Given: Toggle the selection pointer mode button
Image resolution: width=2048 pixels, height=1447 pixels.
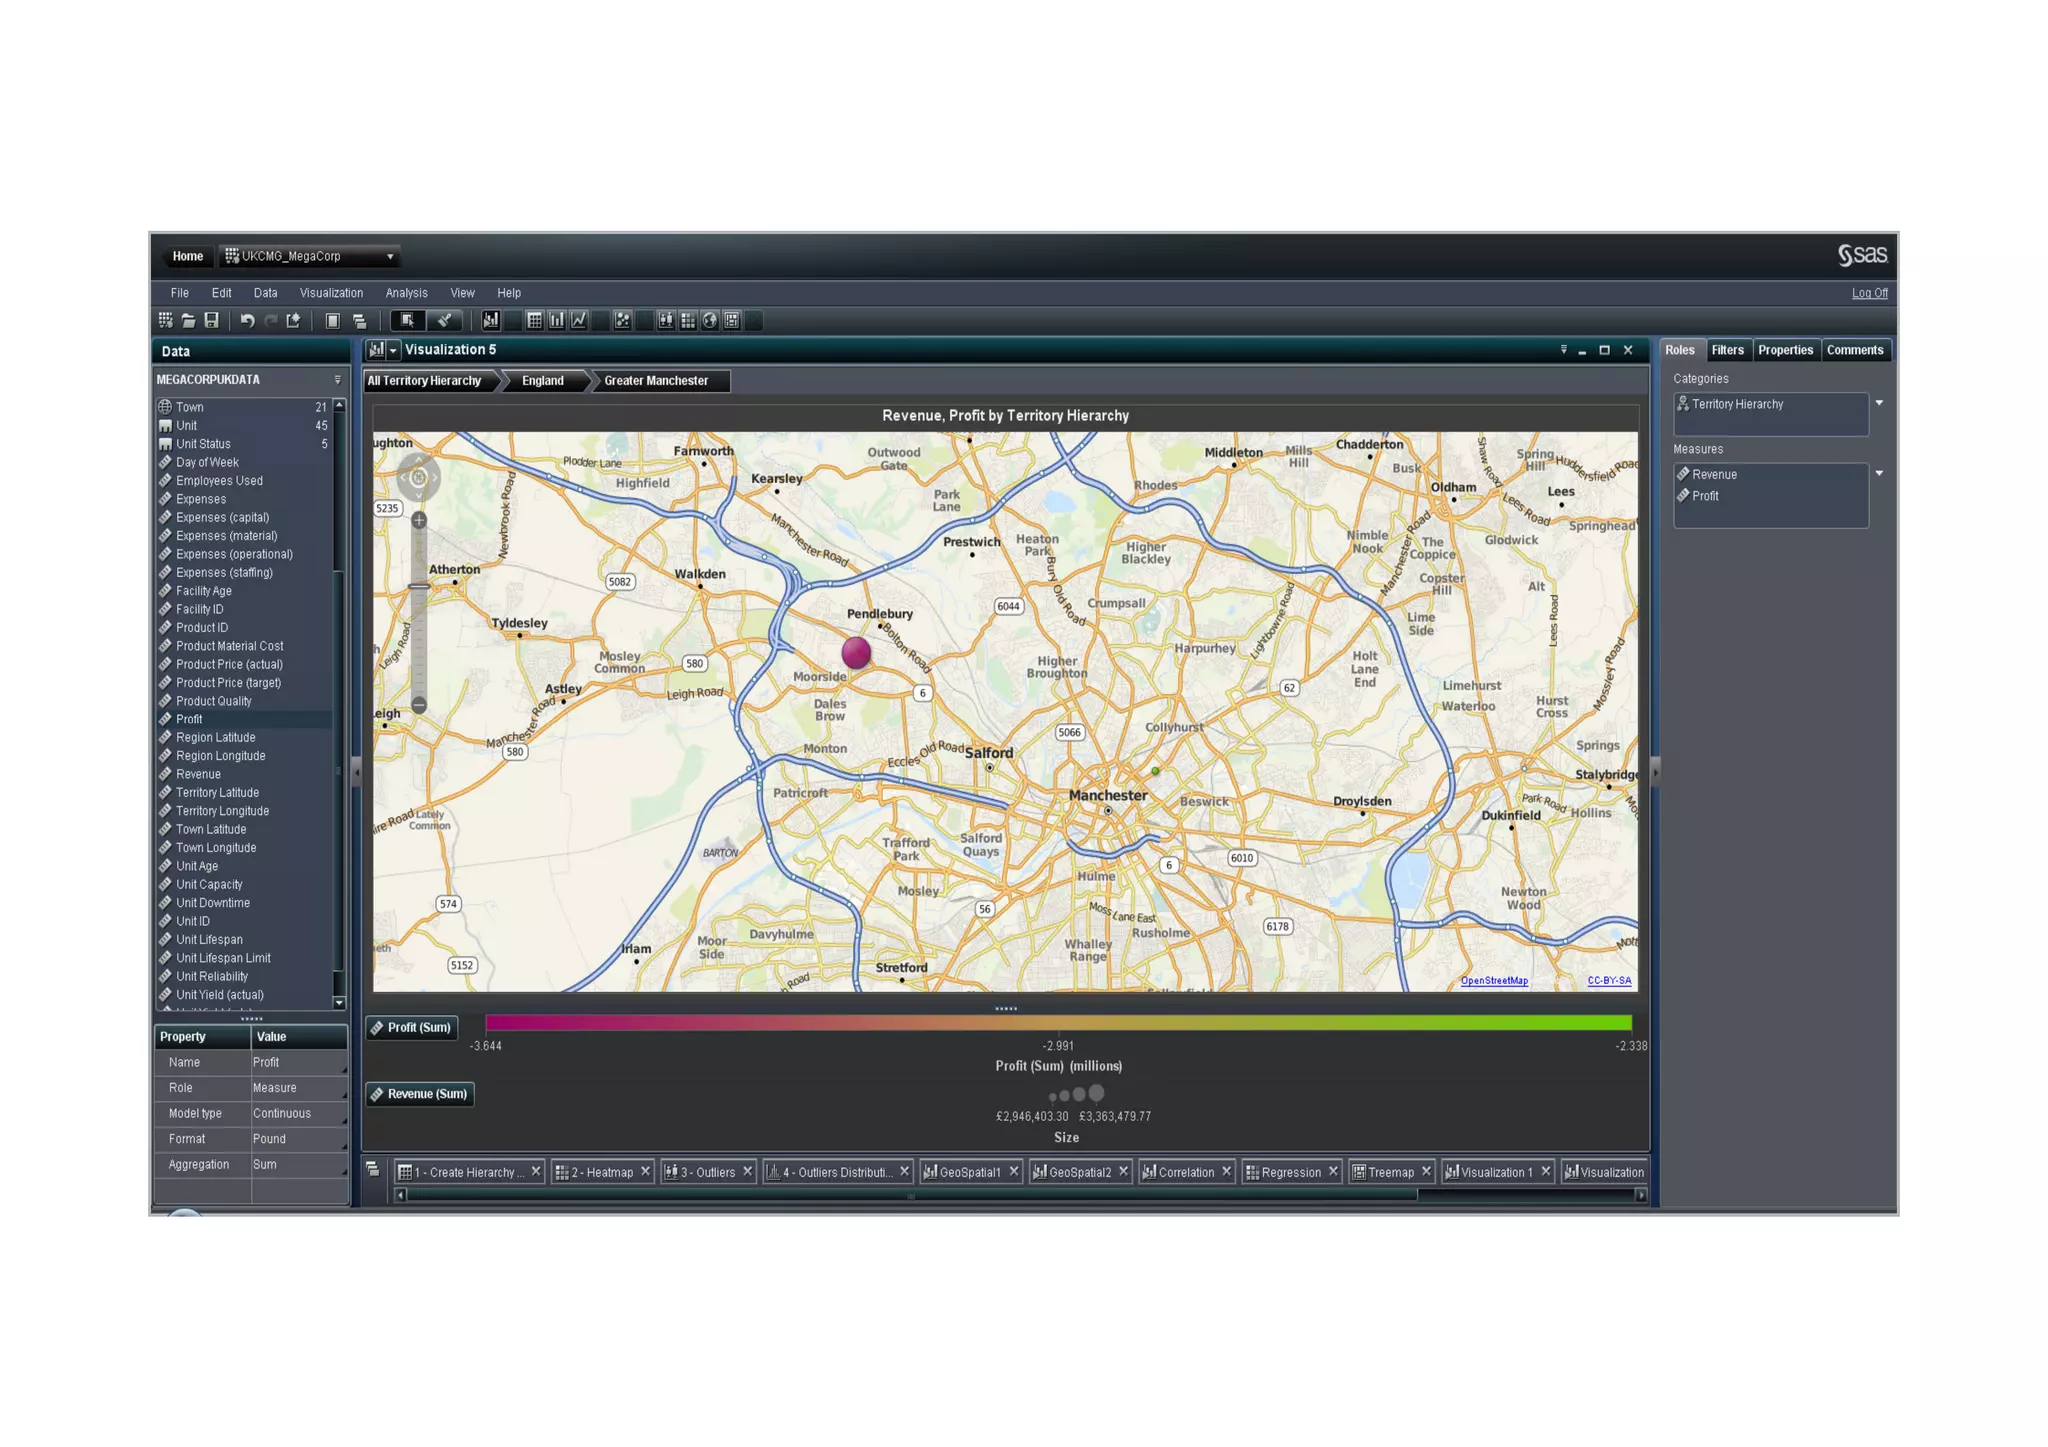Looking at the screenshot, I should (x=407, y=321).
